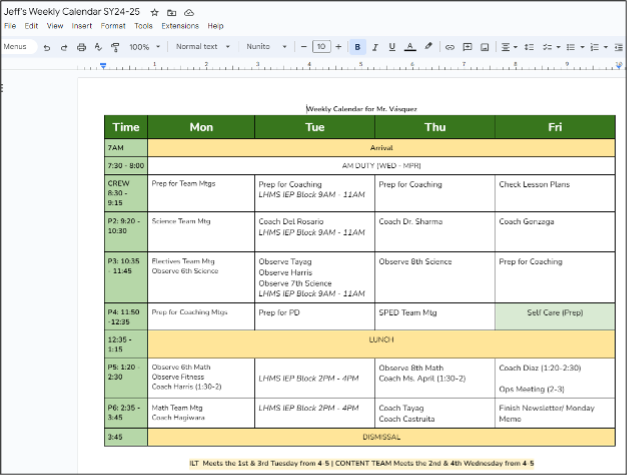Select the Paint format tool
The height and width of the screenshot is (476, 628).
[114, 47]
